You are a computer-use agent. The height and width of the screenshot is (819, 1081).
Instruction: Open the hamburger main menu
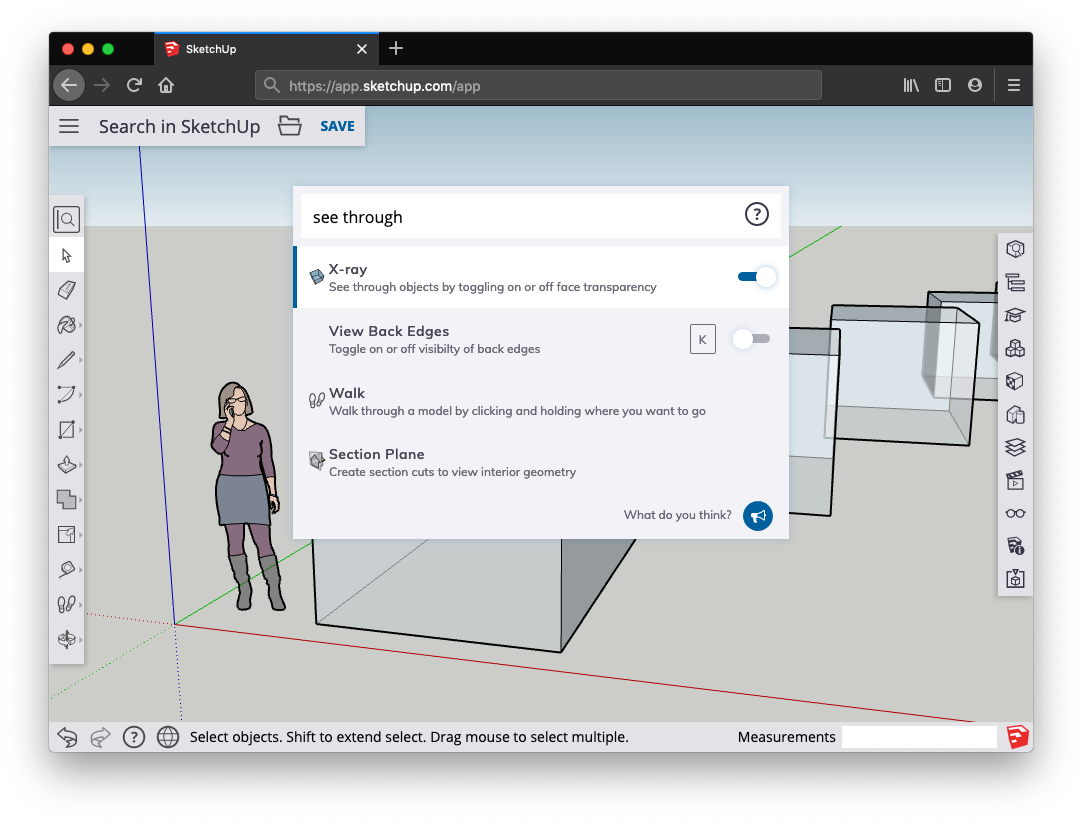(69, 126)
